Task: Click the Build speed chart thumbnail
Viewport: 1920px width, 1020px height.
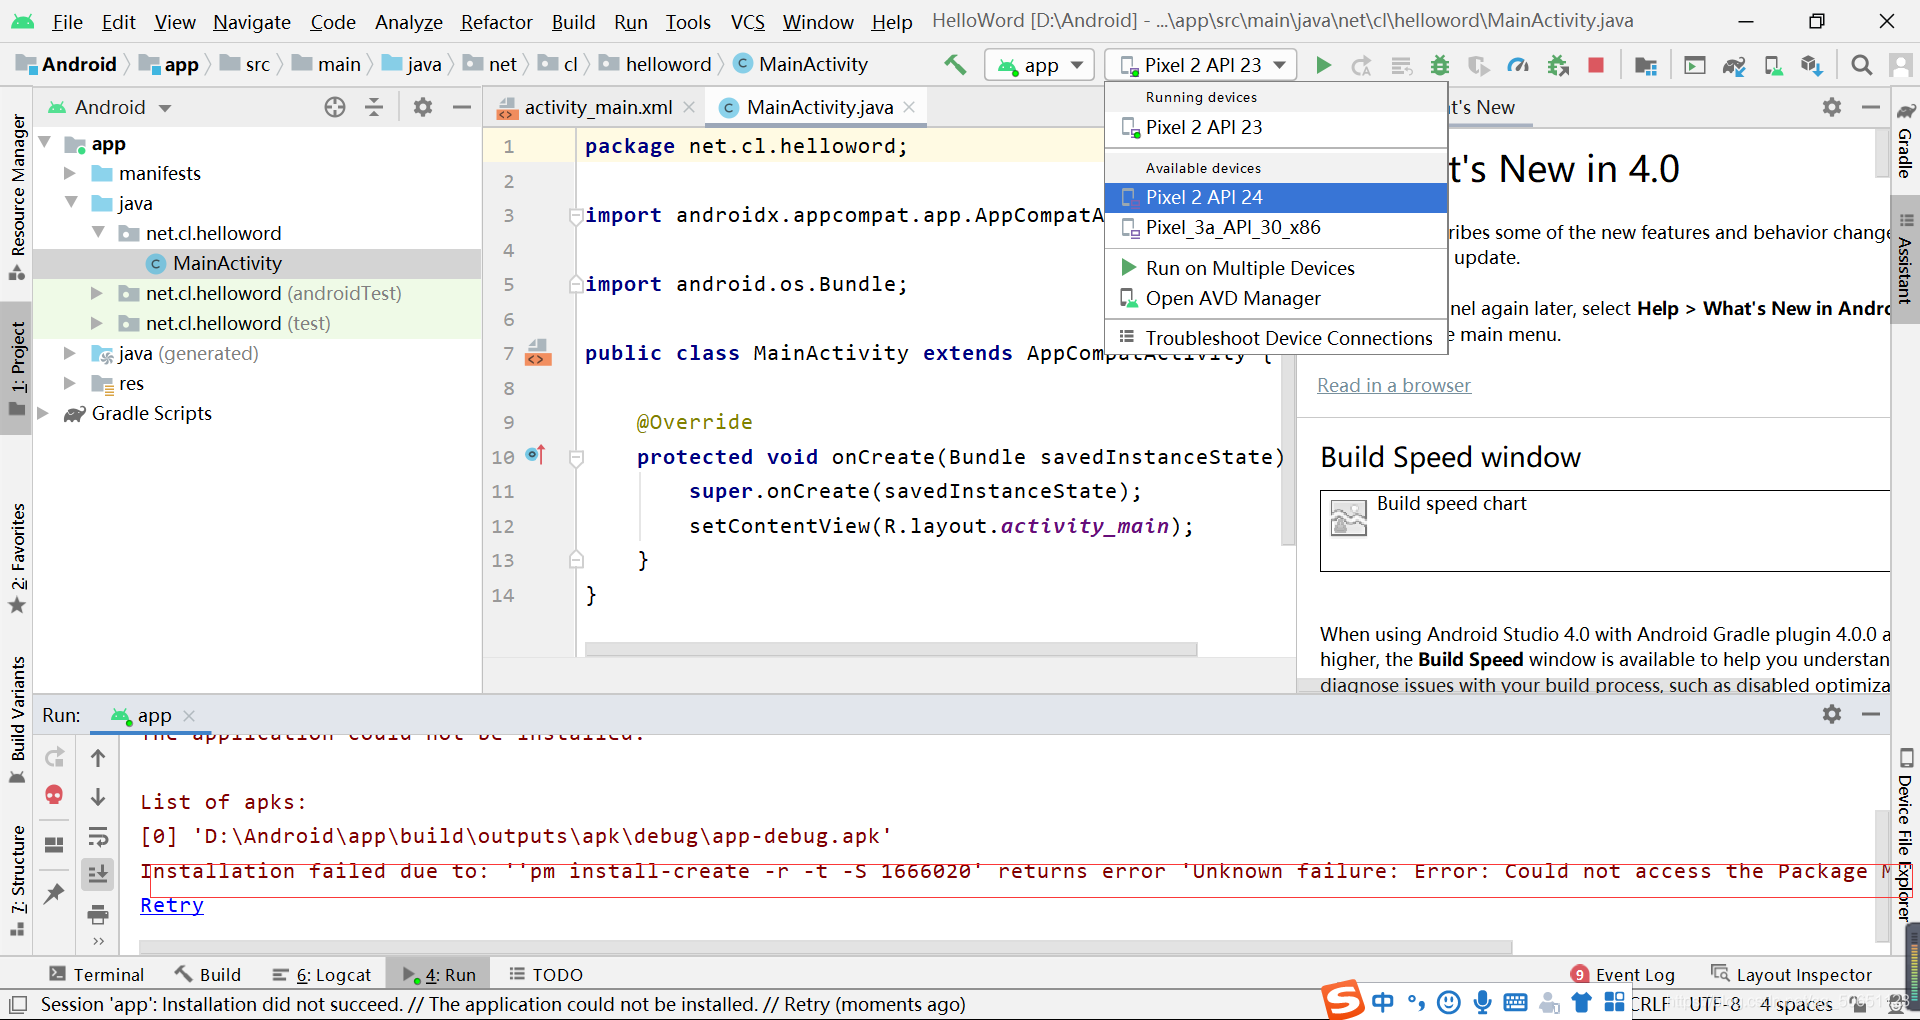Action: coord(1348,518)
